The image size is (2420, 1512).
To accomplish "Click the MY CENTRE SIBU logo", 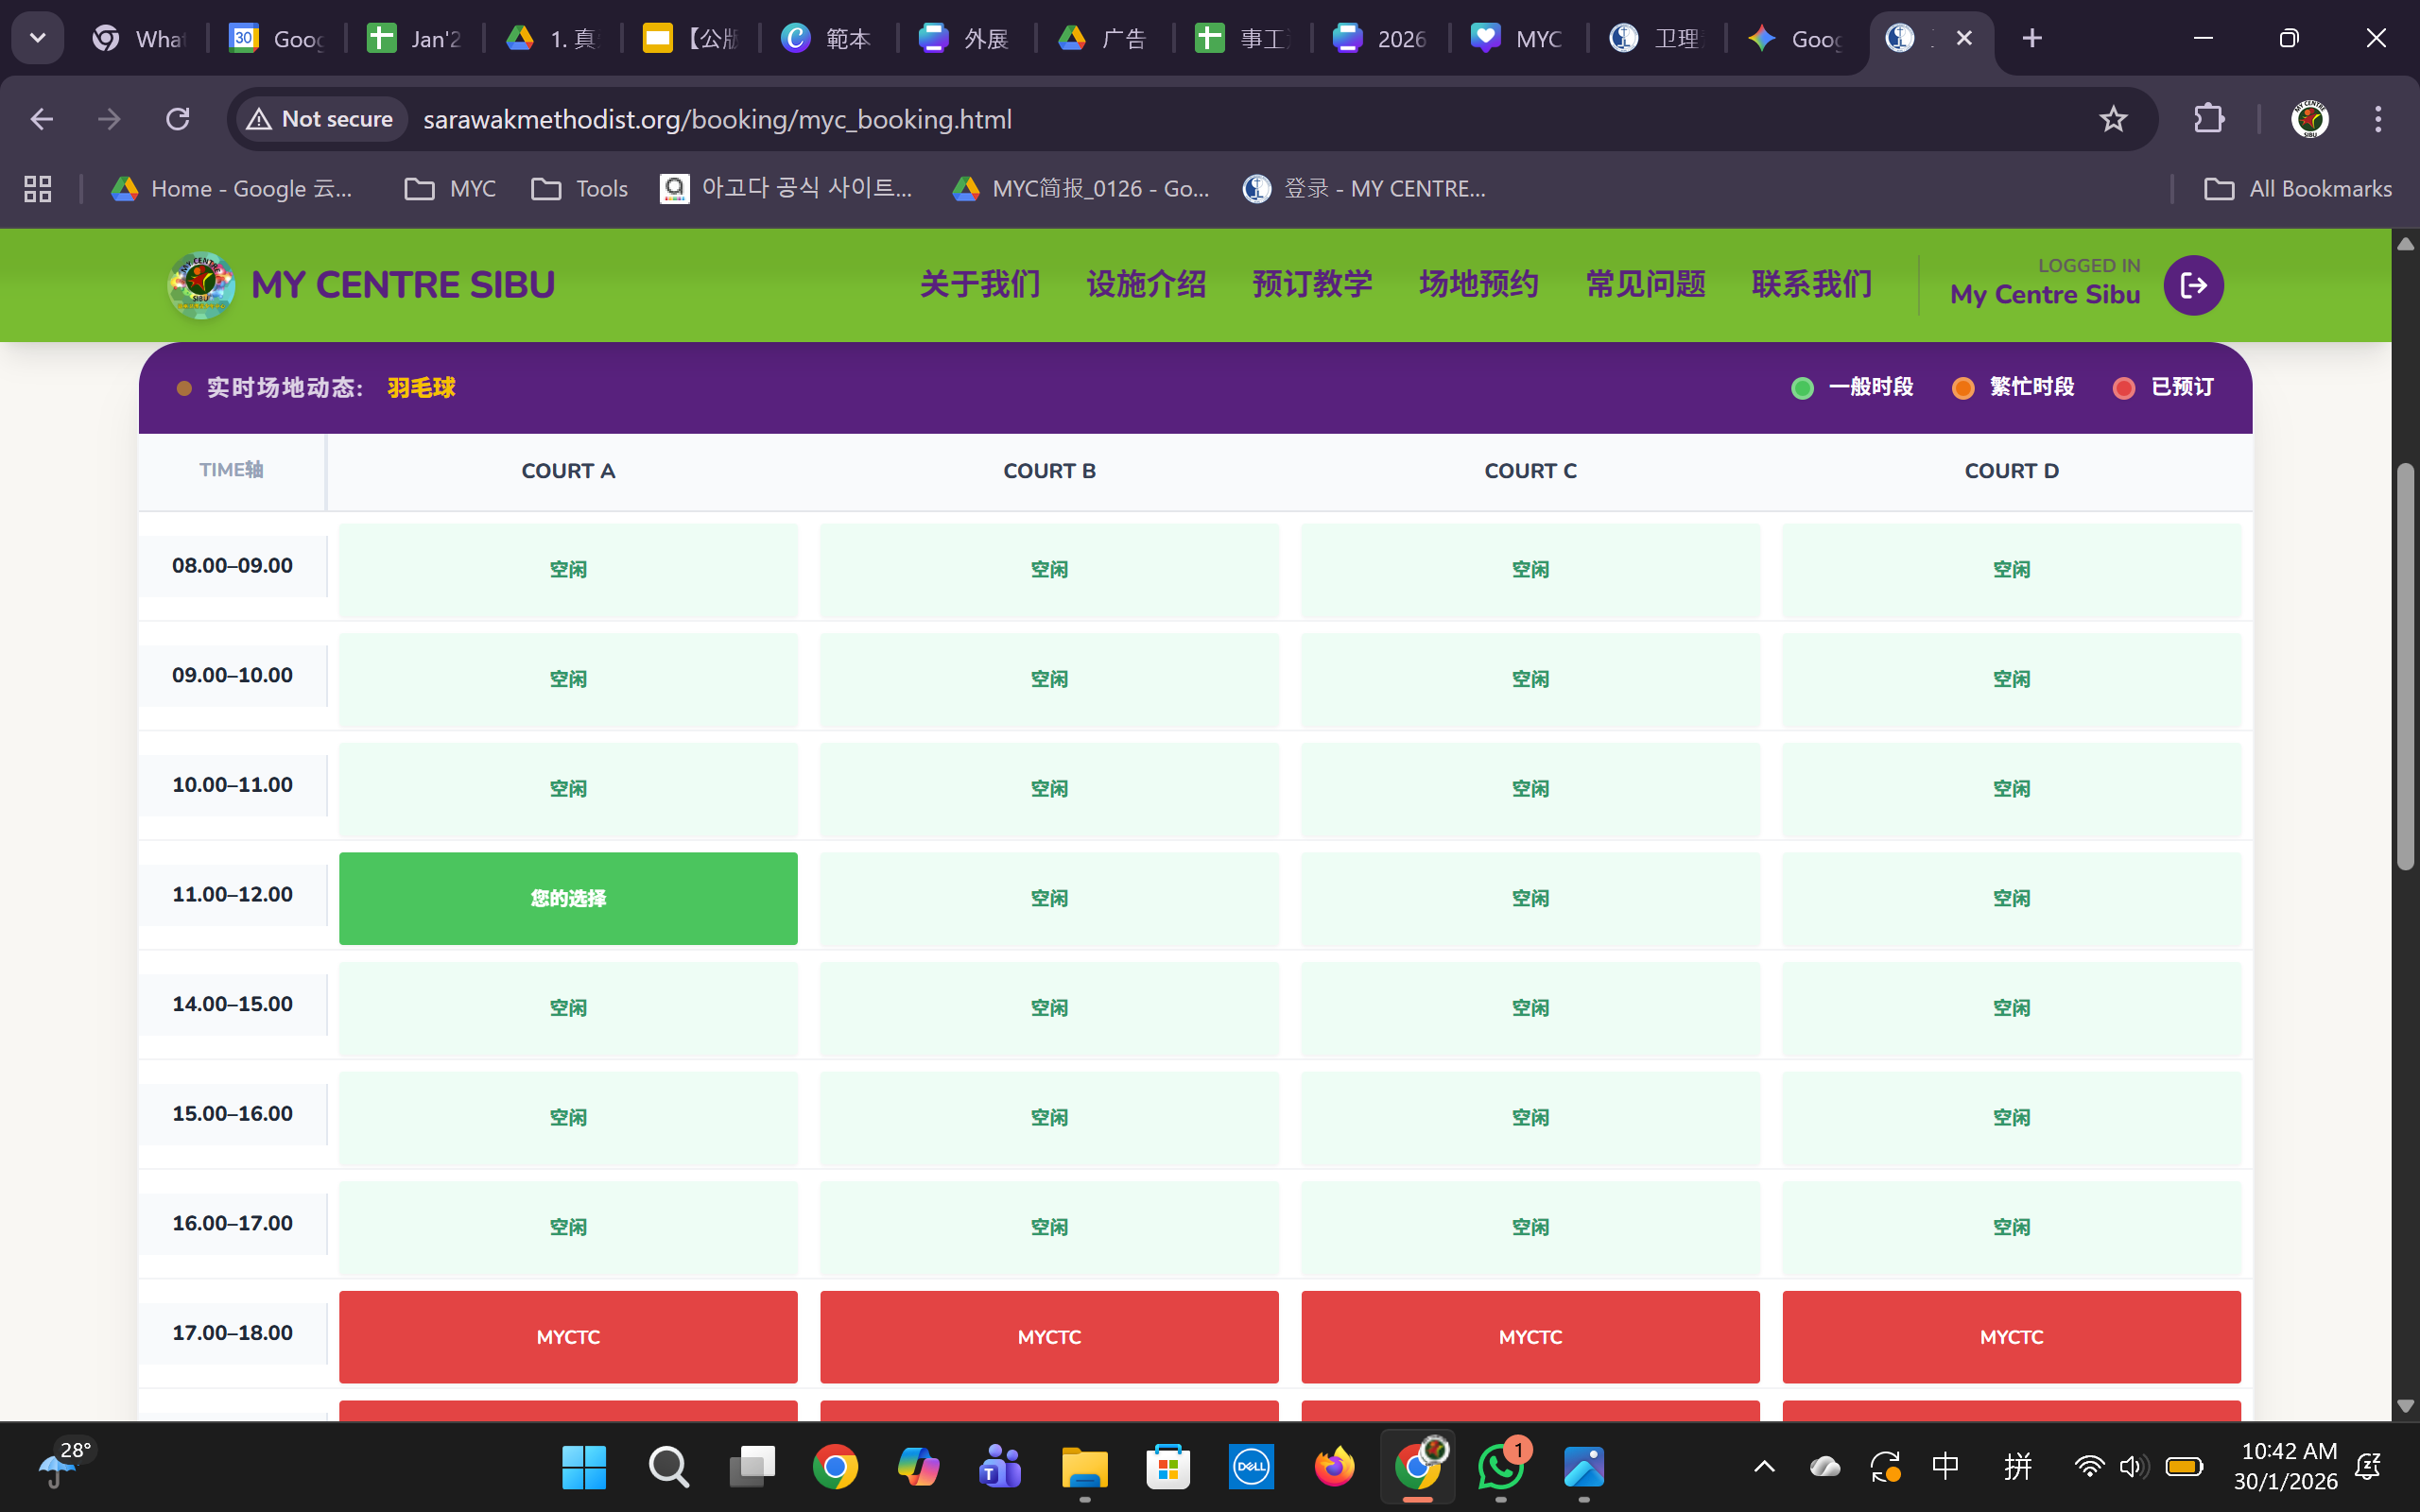I will click(202, 286).
